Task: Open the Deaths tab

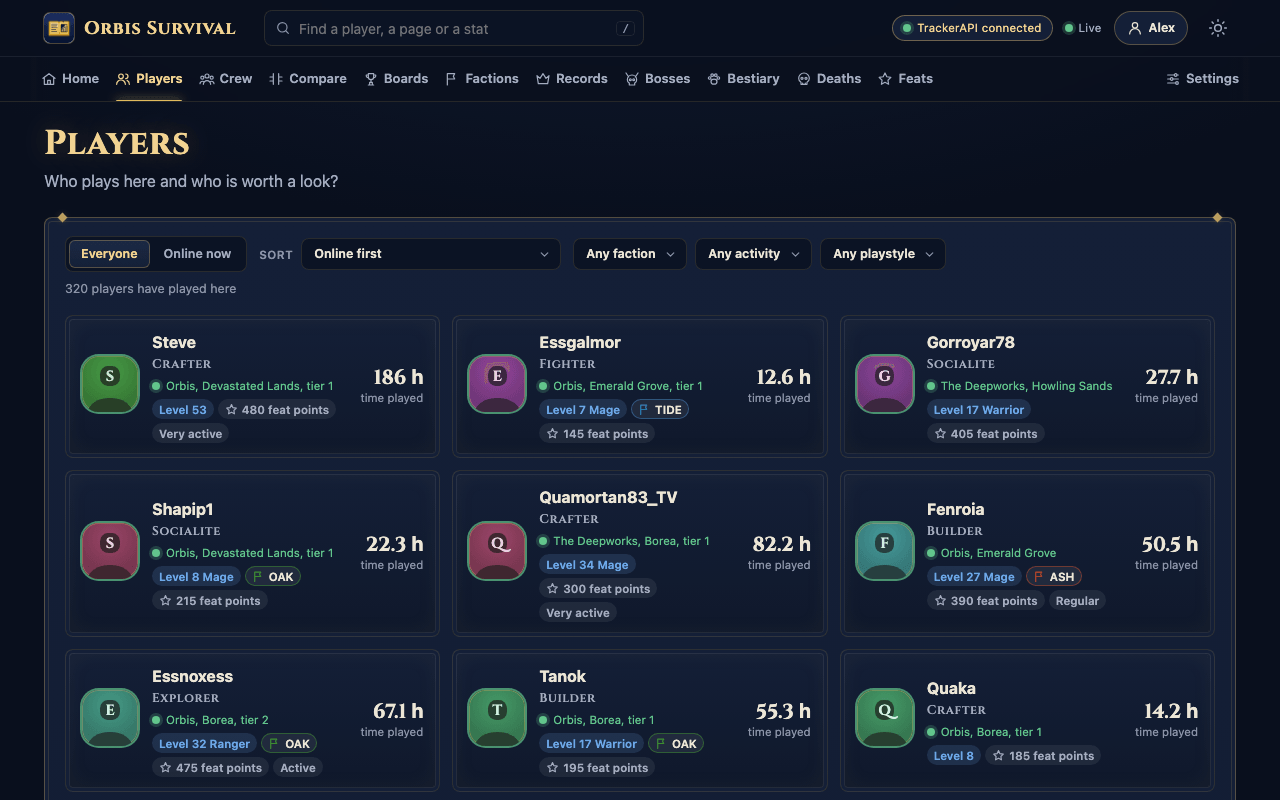Action: click(x=829, y=79)
